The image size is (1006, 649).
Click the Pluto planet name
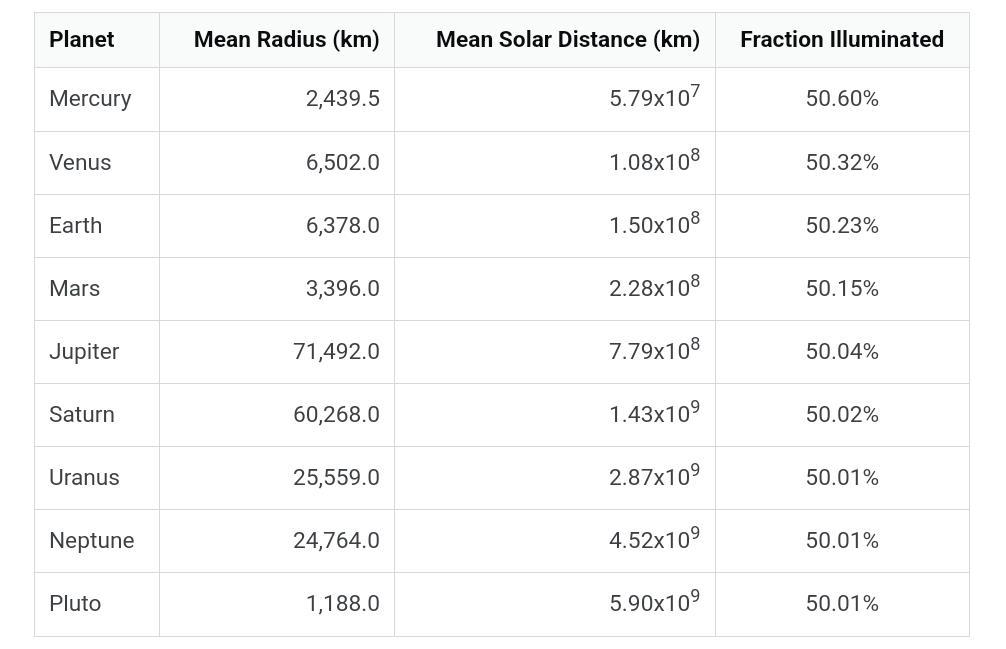pos(75,604)
